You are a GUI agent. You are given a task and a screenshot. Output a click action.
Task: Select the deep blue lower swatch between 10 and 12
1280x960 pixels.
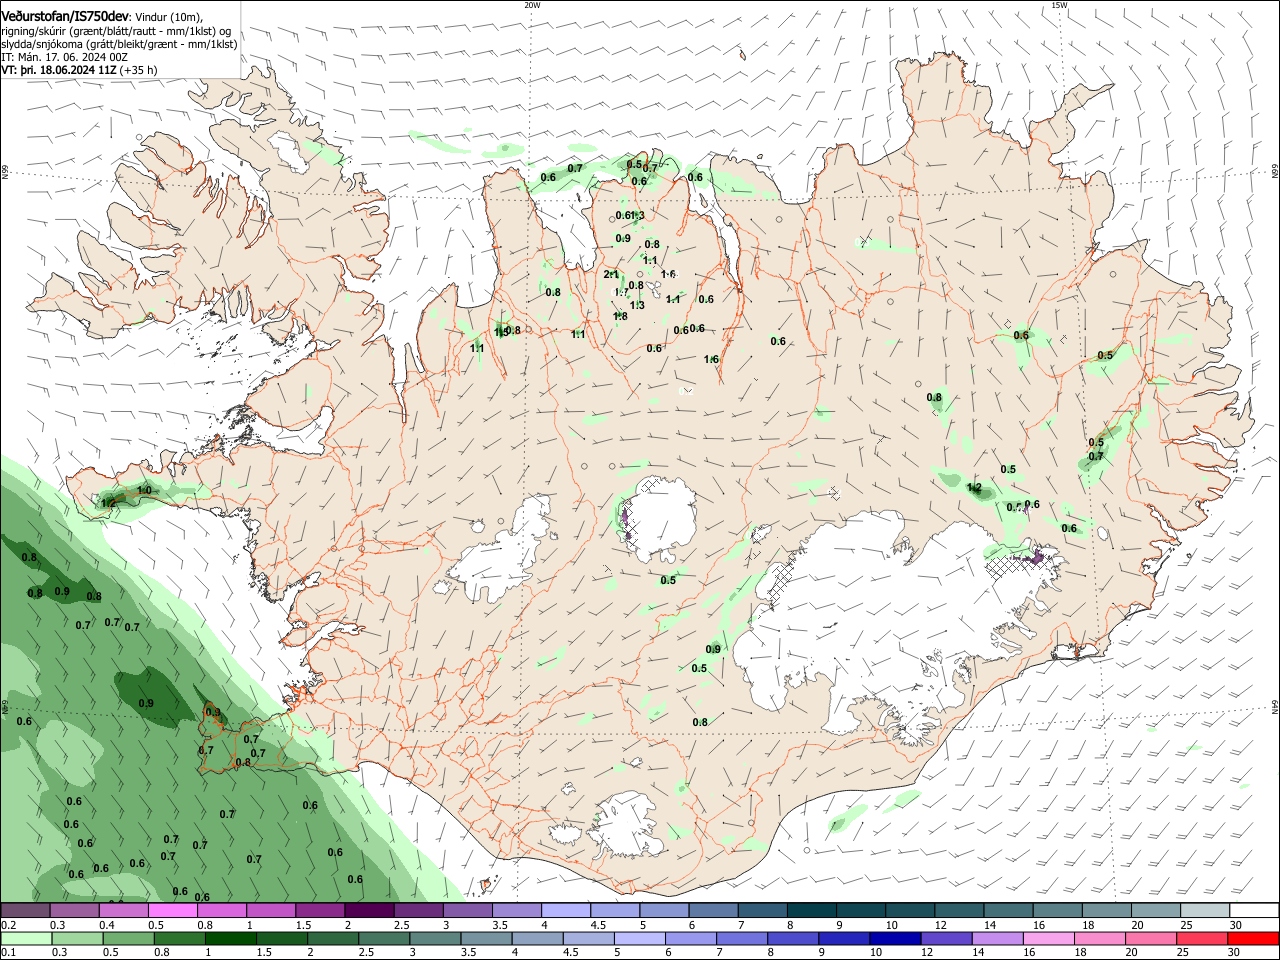coord(896,938)
